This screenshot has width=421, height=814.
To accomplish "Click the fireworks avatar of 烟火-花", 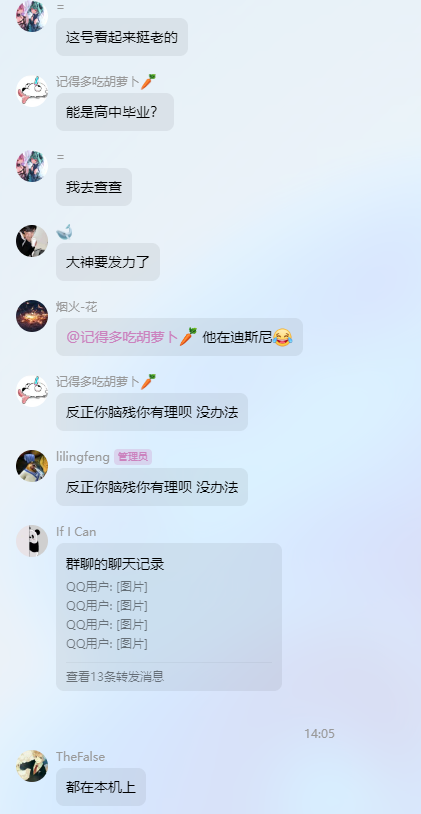I will (x=32, y=316).
